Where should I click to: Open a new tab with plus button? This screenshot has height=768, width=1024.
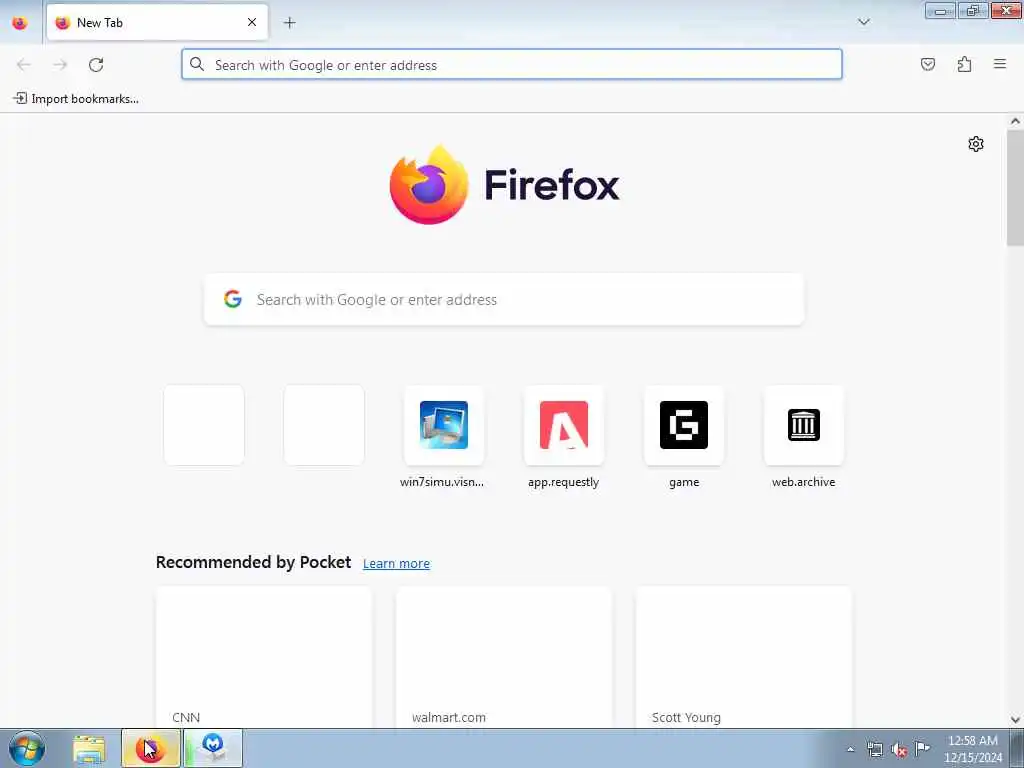coord(289,22)
